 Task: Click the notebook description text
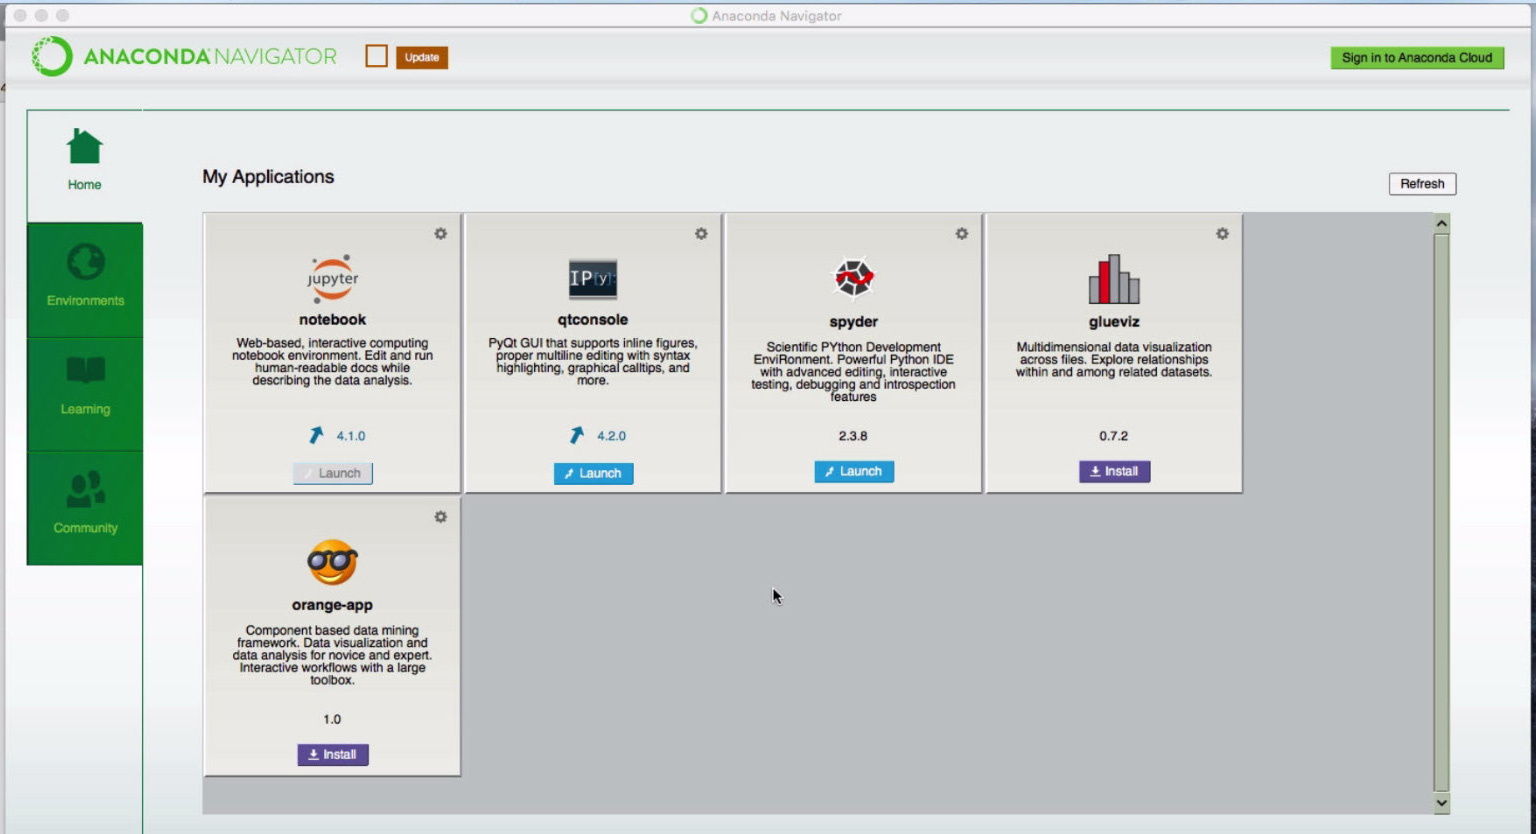coord(333,362)
